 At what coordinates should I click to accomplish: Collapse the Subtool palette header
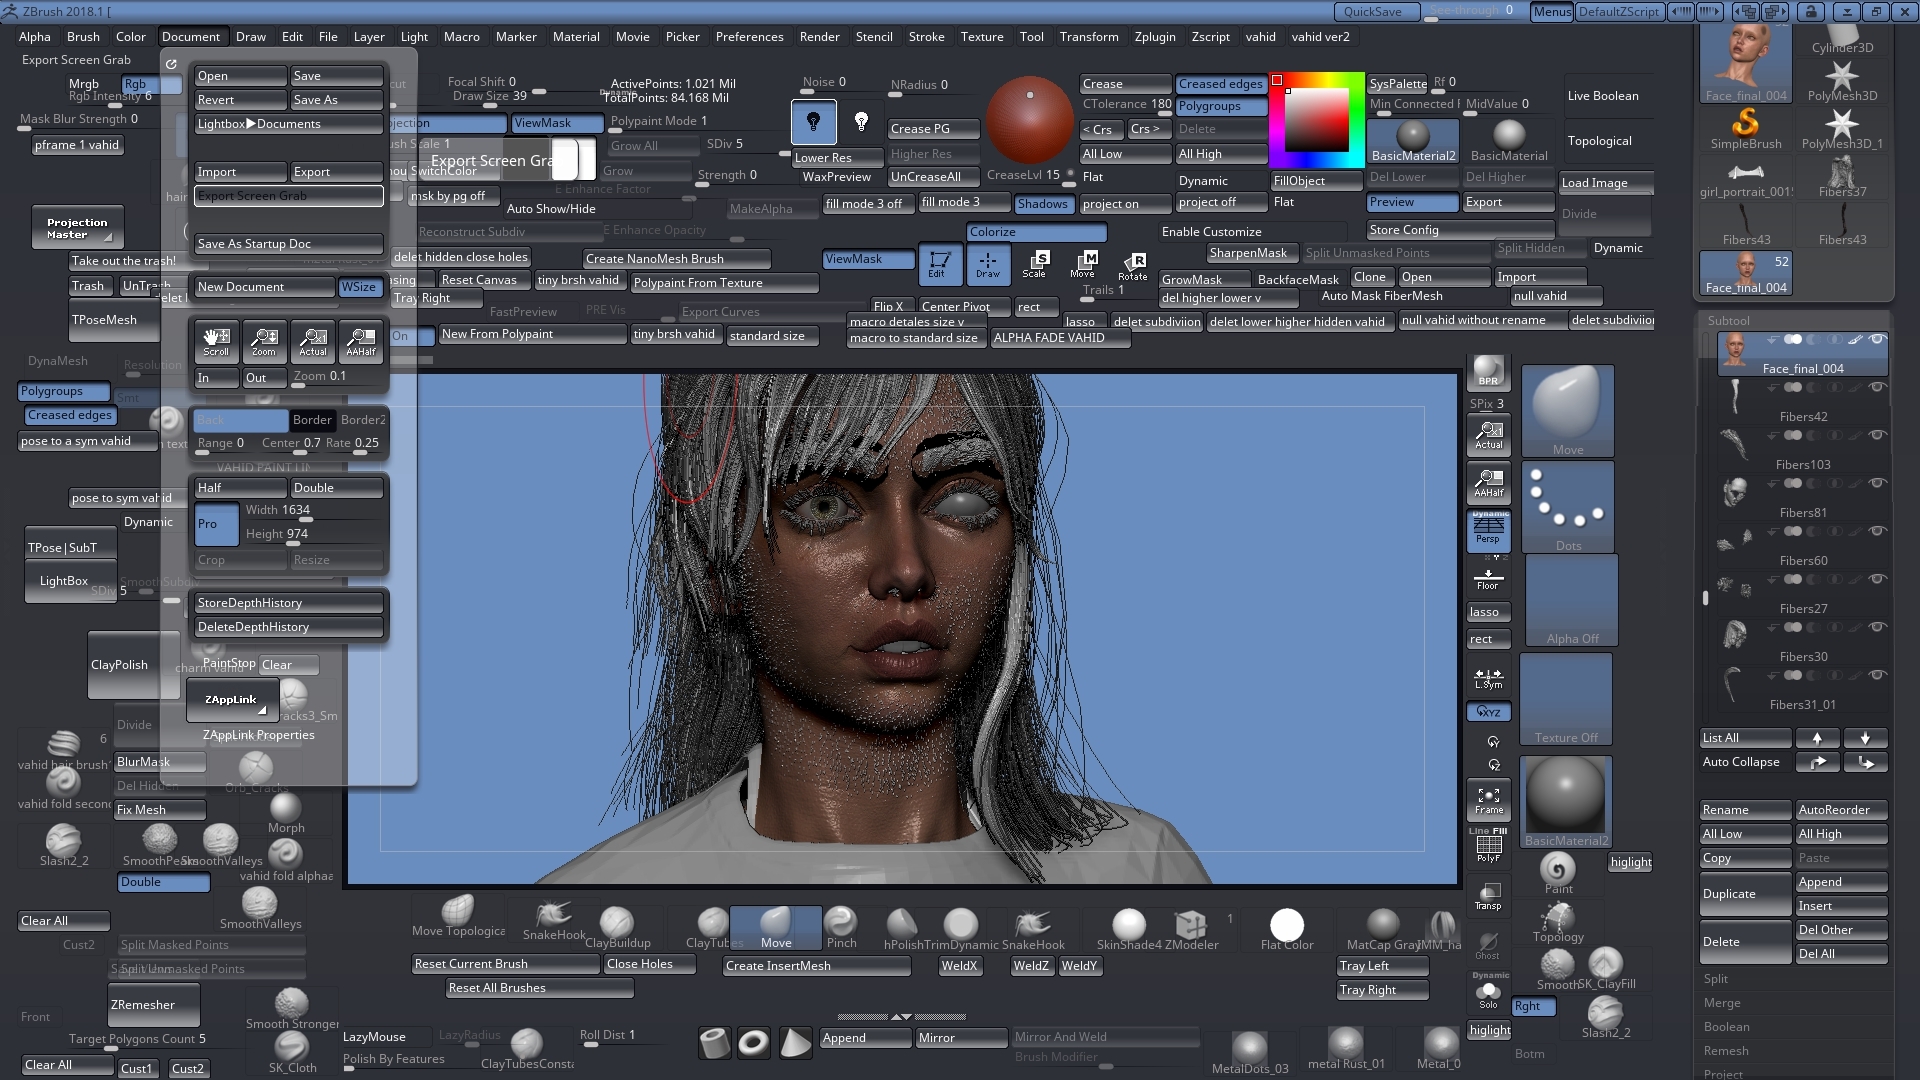(1729, 321)
